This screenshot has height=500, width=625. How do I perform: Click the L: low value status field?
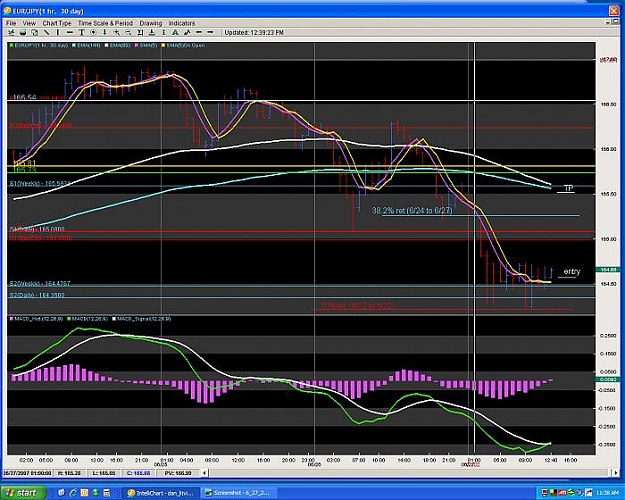tap(104, 473)
